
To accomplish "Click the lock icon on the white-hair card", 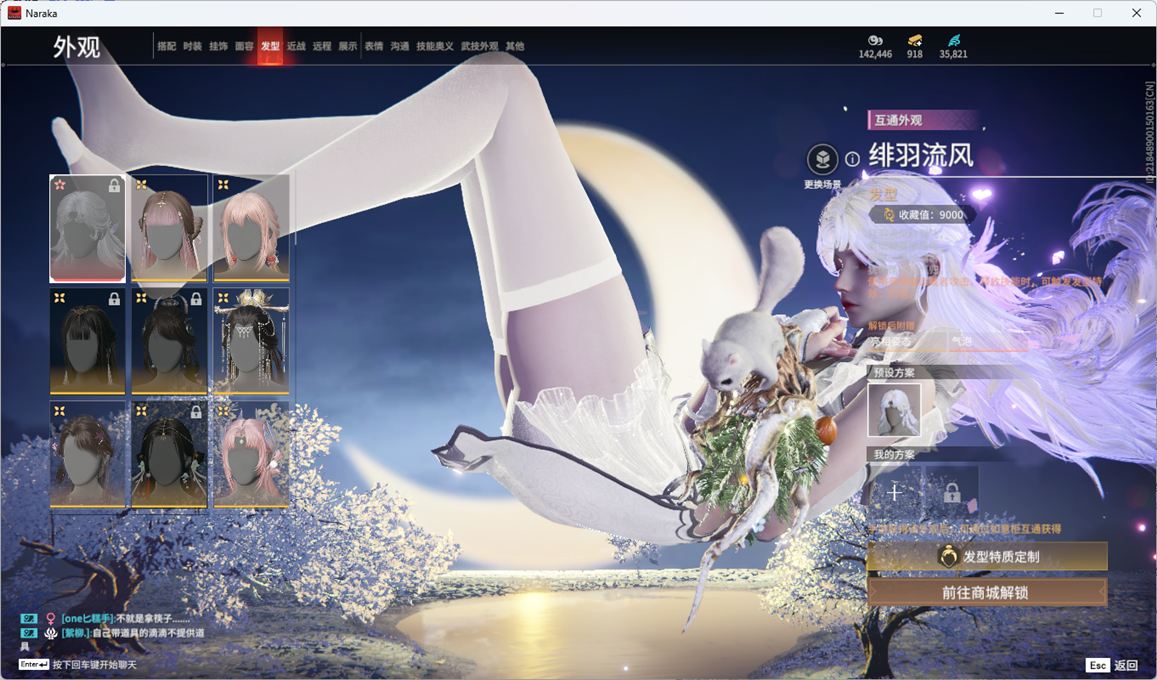I will pyautogui.click(x=114, y=186).
